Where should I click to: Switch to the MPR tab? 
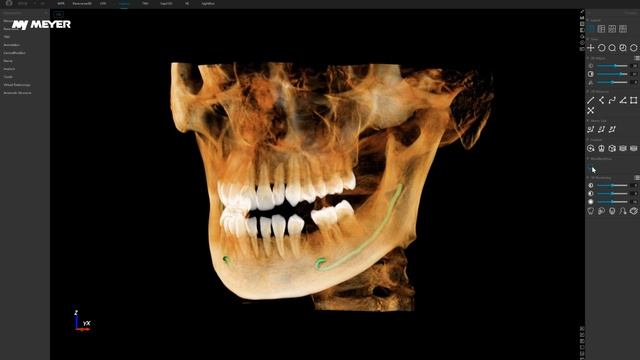pyautogui.click(x=61, y=3)
